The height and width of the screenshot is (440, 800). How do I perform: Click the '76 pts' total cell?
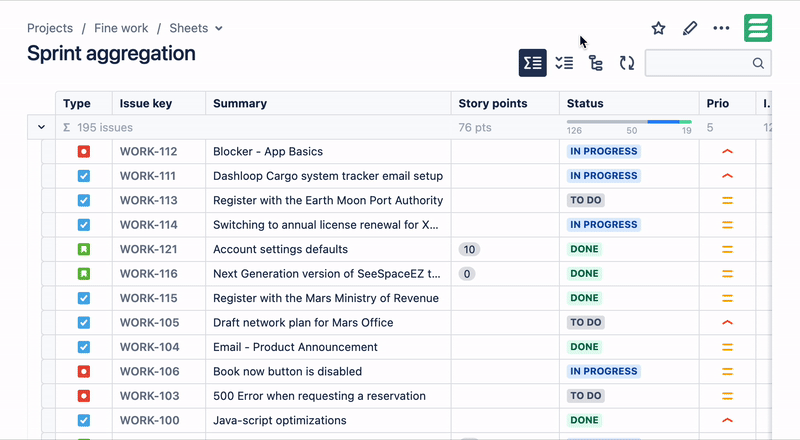(x=475, y=127)
